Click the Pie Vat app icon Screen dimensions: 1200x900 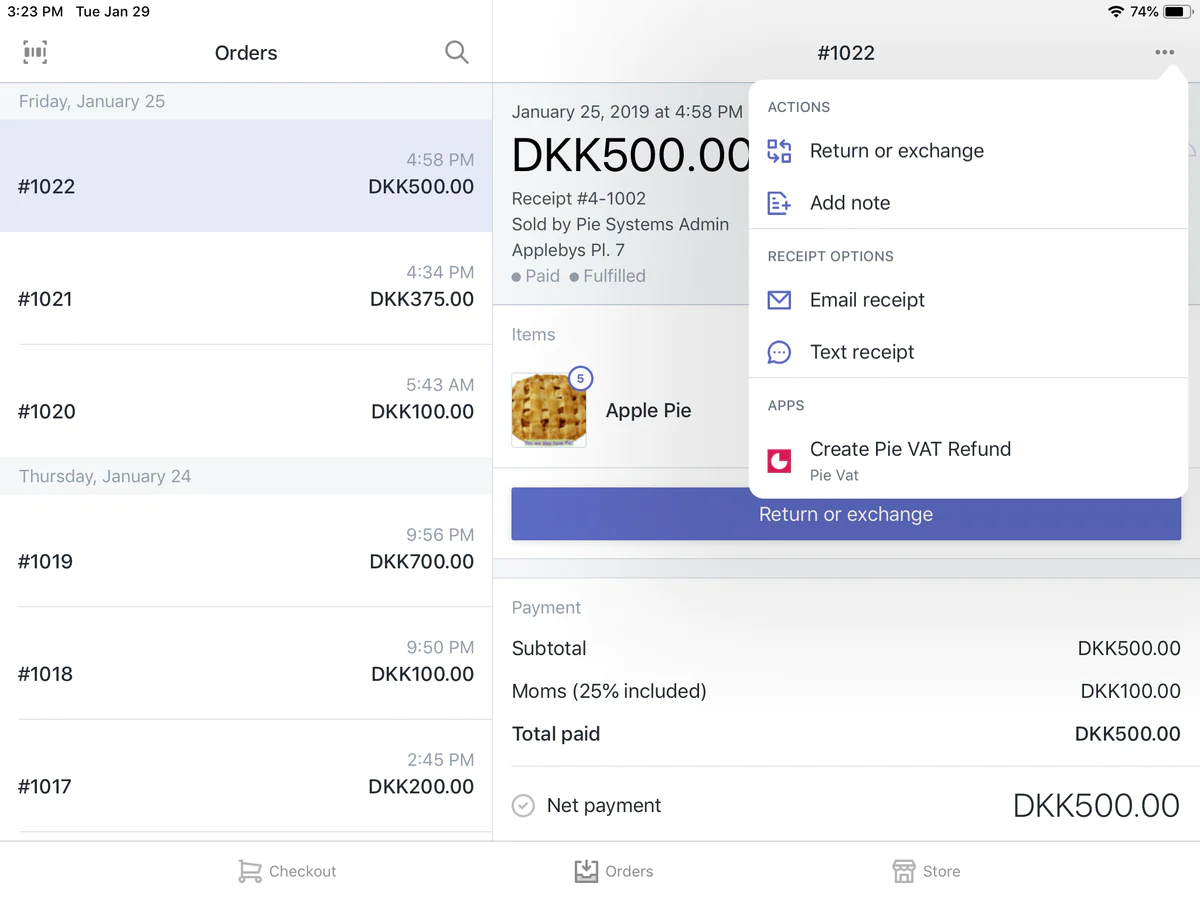(779, 460)
